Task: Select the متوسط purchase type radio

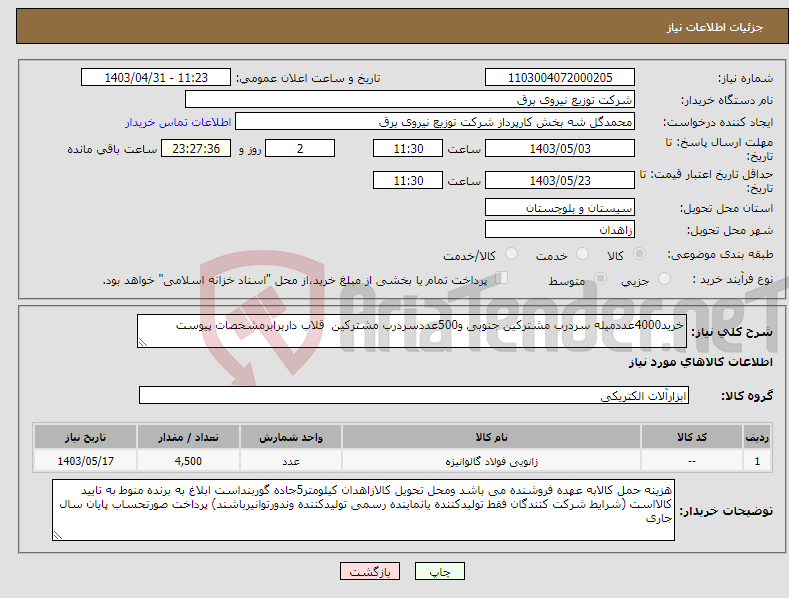Action: (x=600, y=278)
